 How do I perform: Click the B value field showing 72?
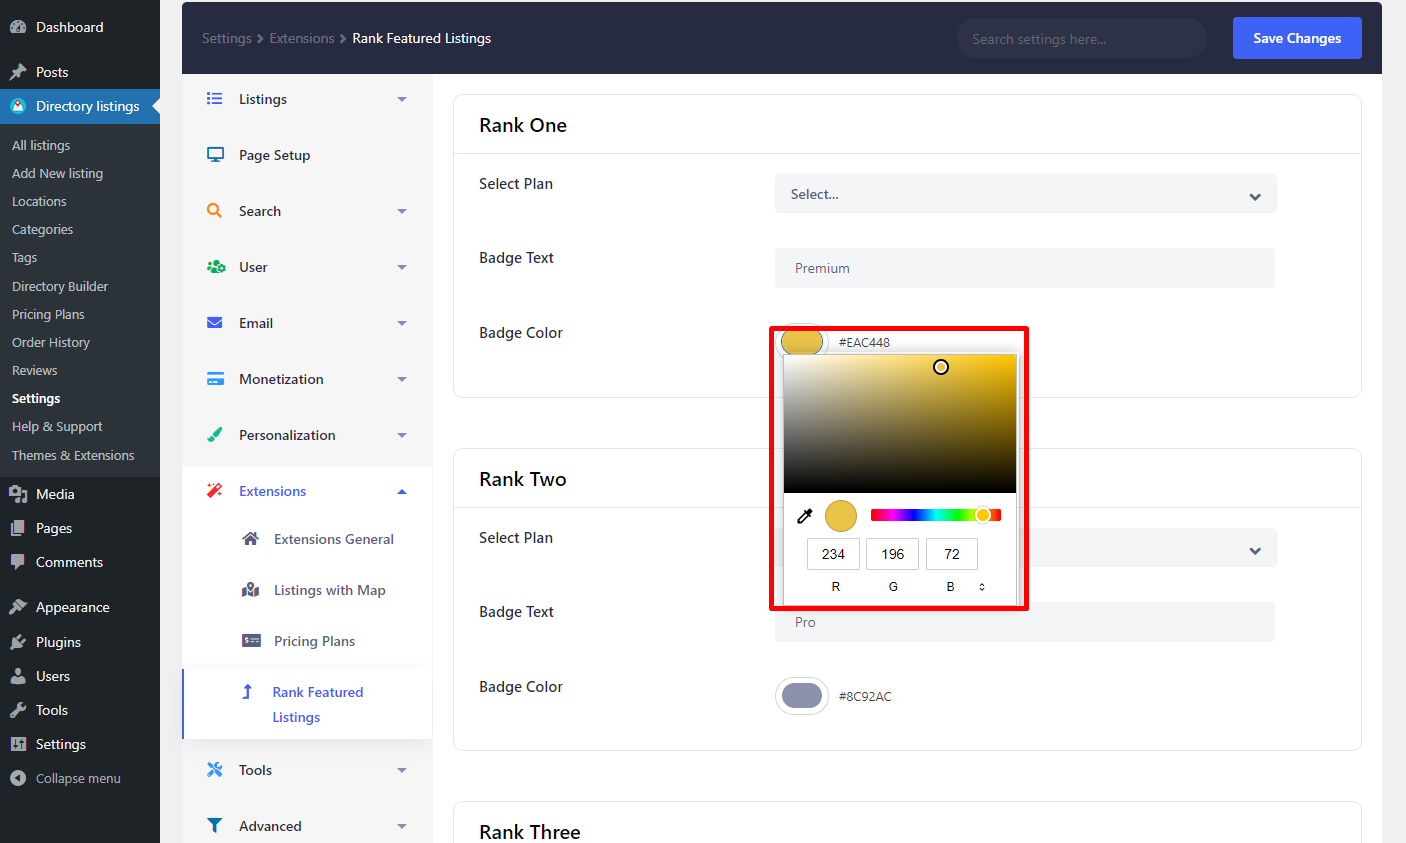point(952,554)
